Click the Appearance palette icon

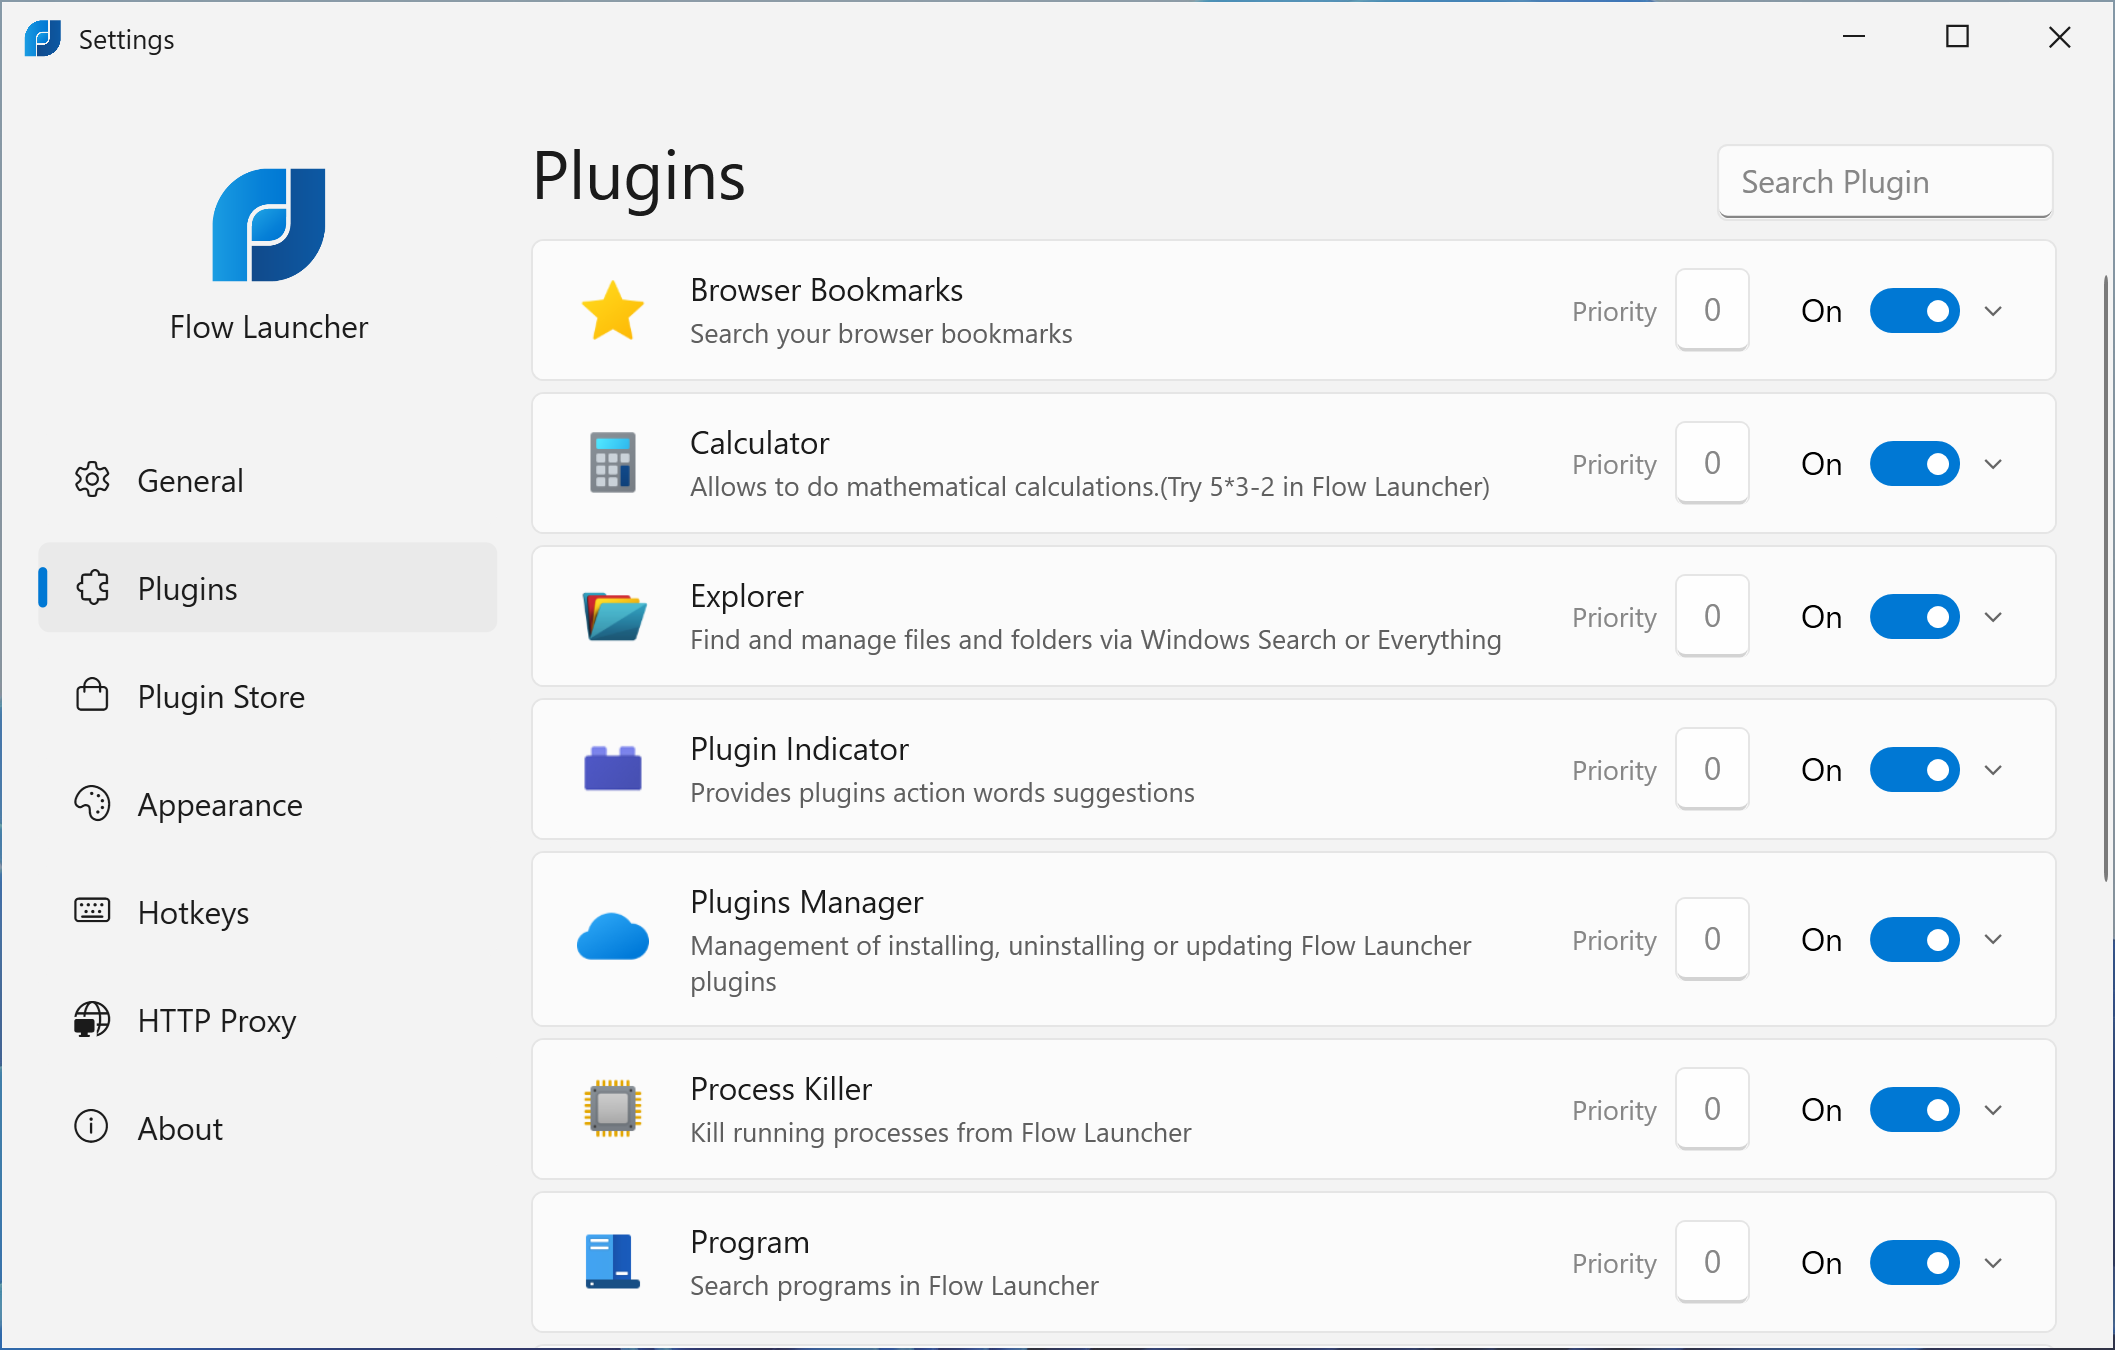coord(92,803)
